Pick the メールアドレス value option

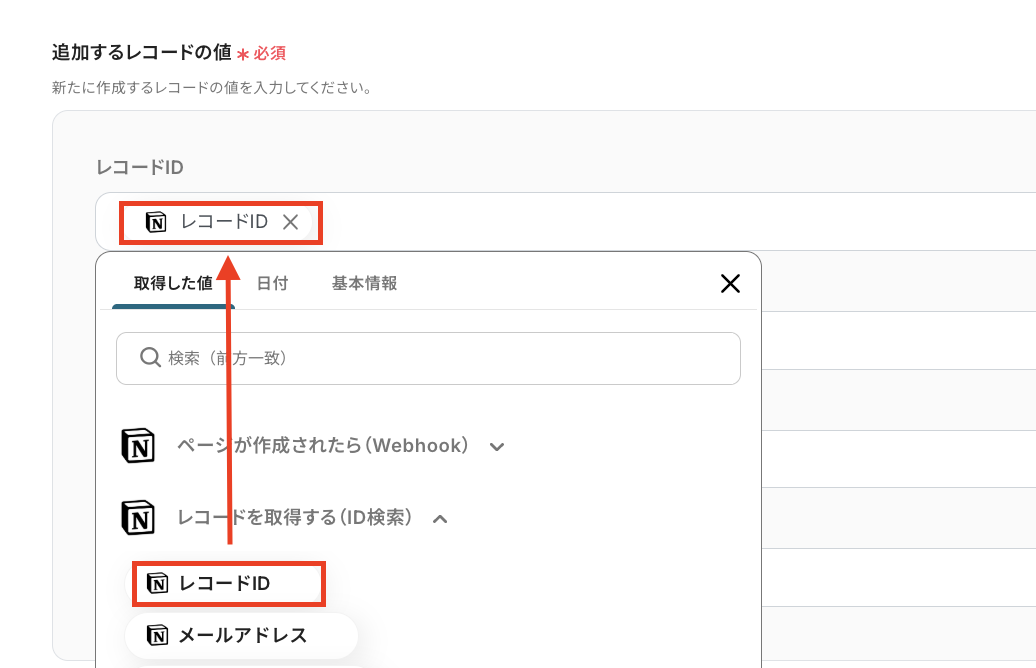(x=242, y=635)
